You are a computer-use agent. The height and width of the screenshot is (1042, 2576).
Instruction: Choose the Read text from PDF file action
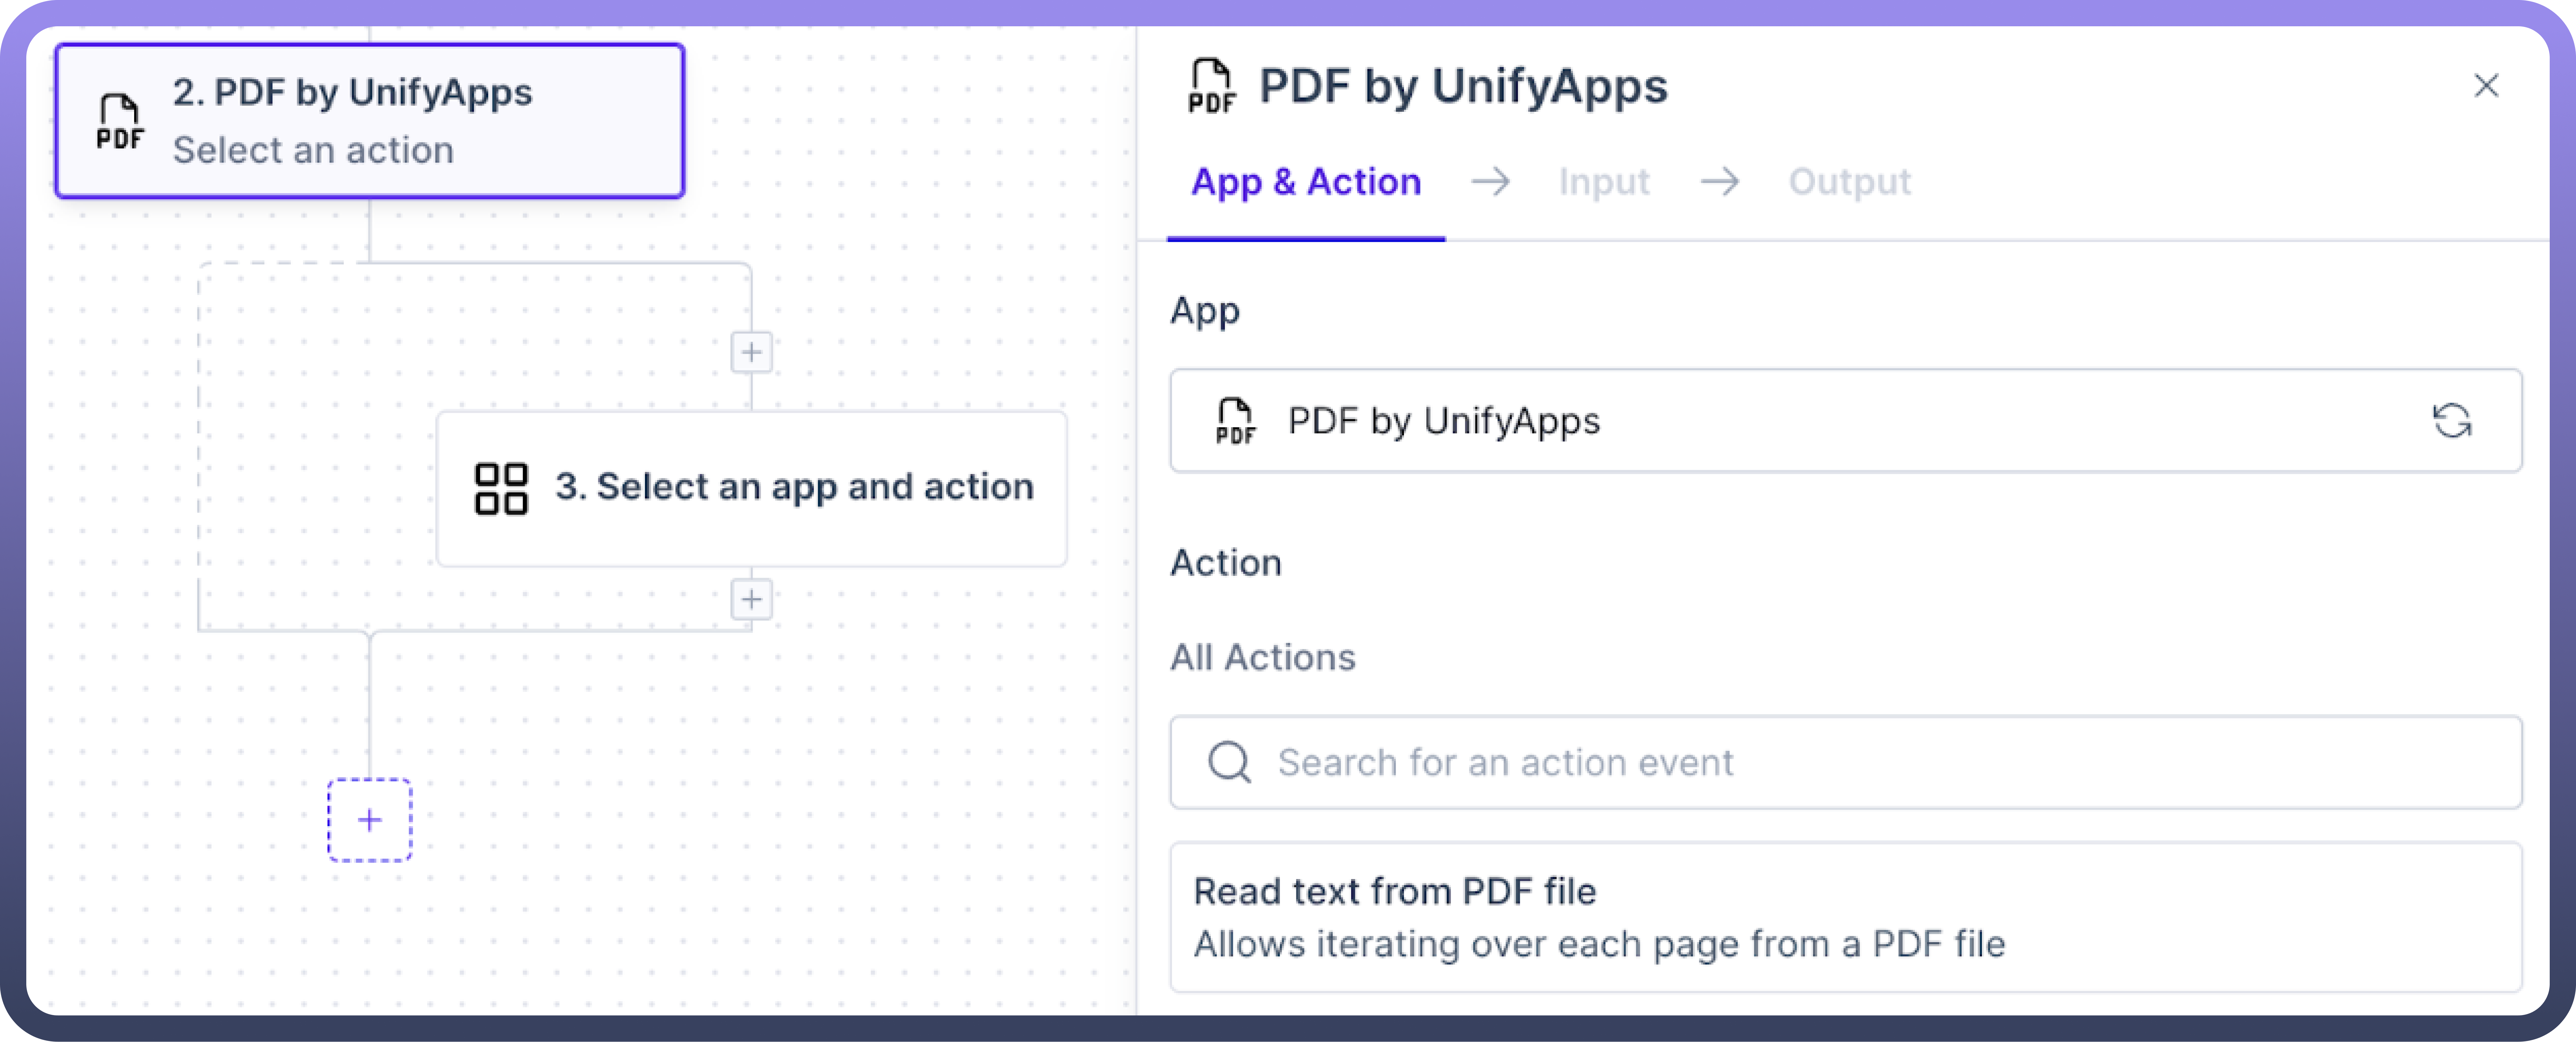click(1845, 916)
